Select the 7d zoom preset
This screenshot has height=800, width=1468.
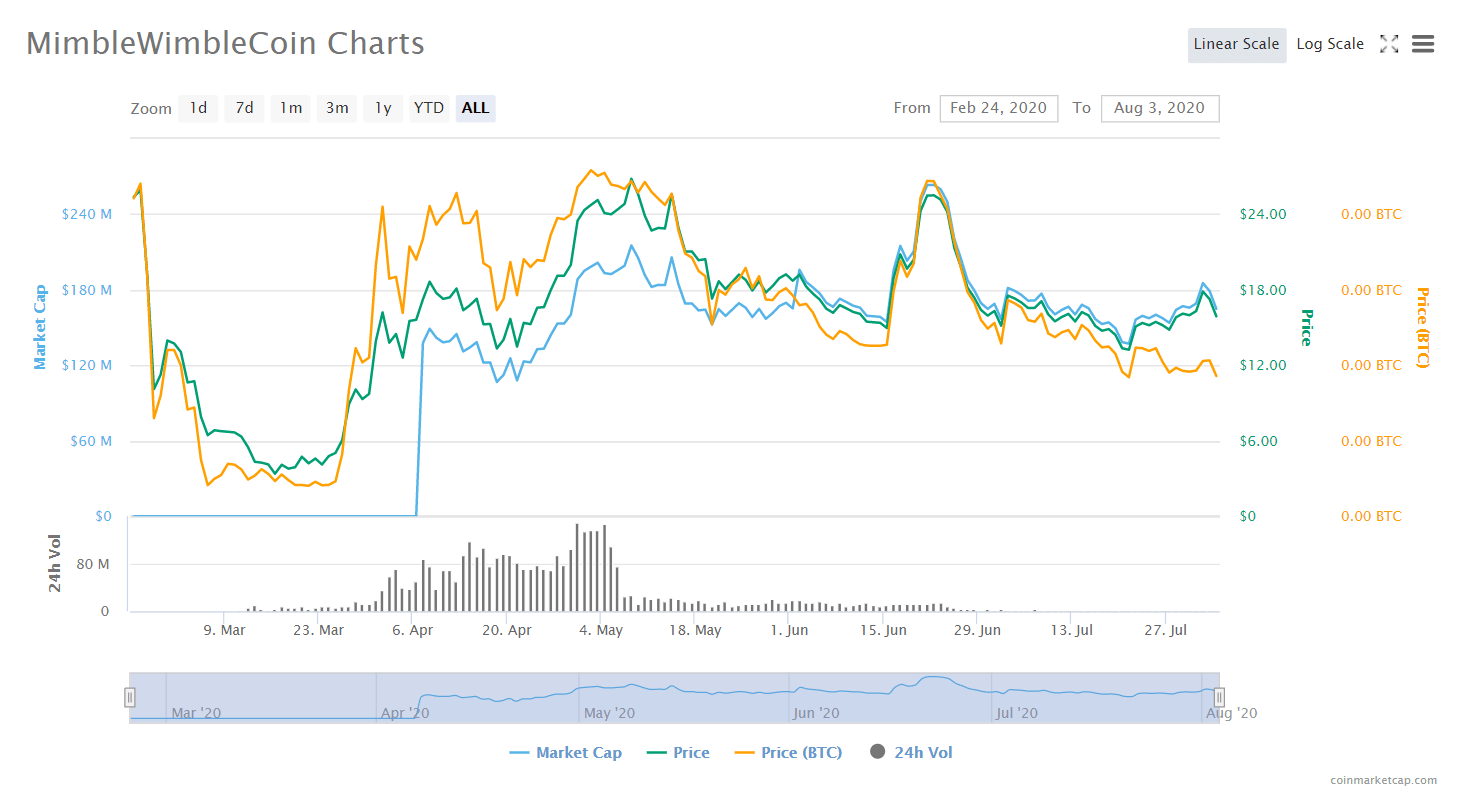[x=244, y=108]
